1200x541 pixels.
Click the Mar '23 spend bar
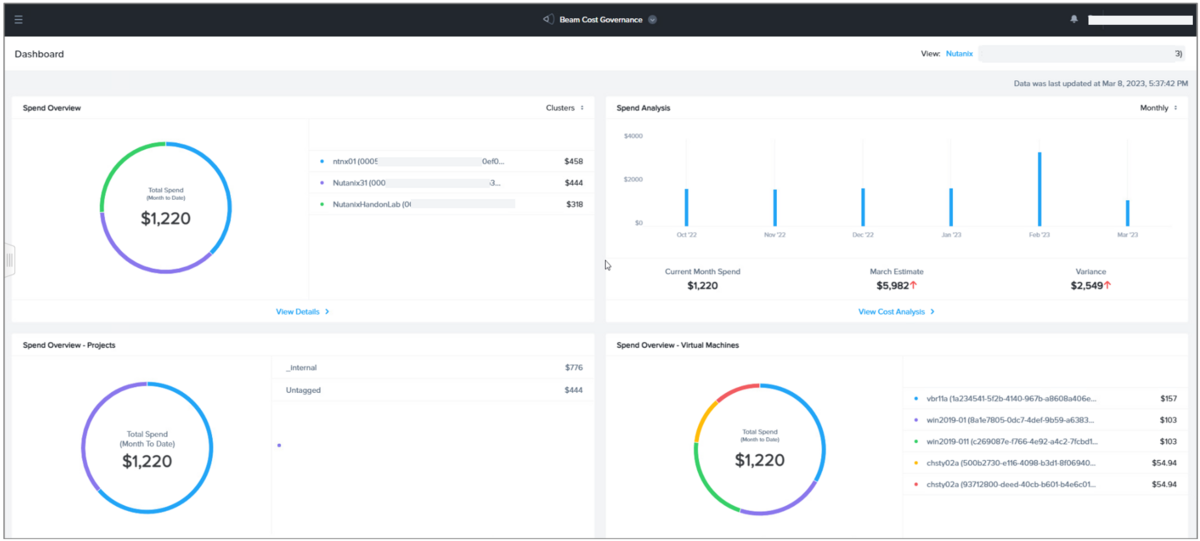1127,213
